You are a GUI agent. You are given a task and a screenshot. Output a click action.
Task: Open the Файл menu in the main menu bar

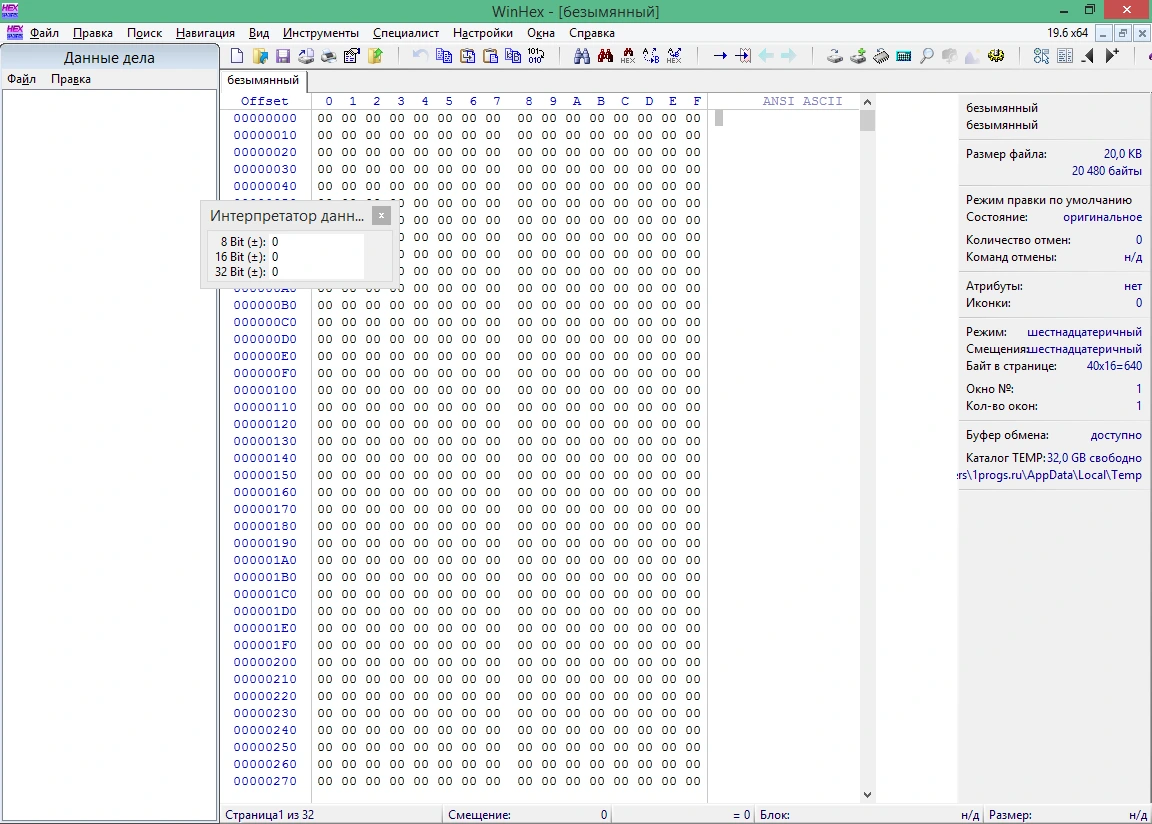pos(44,33)
